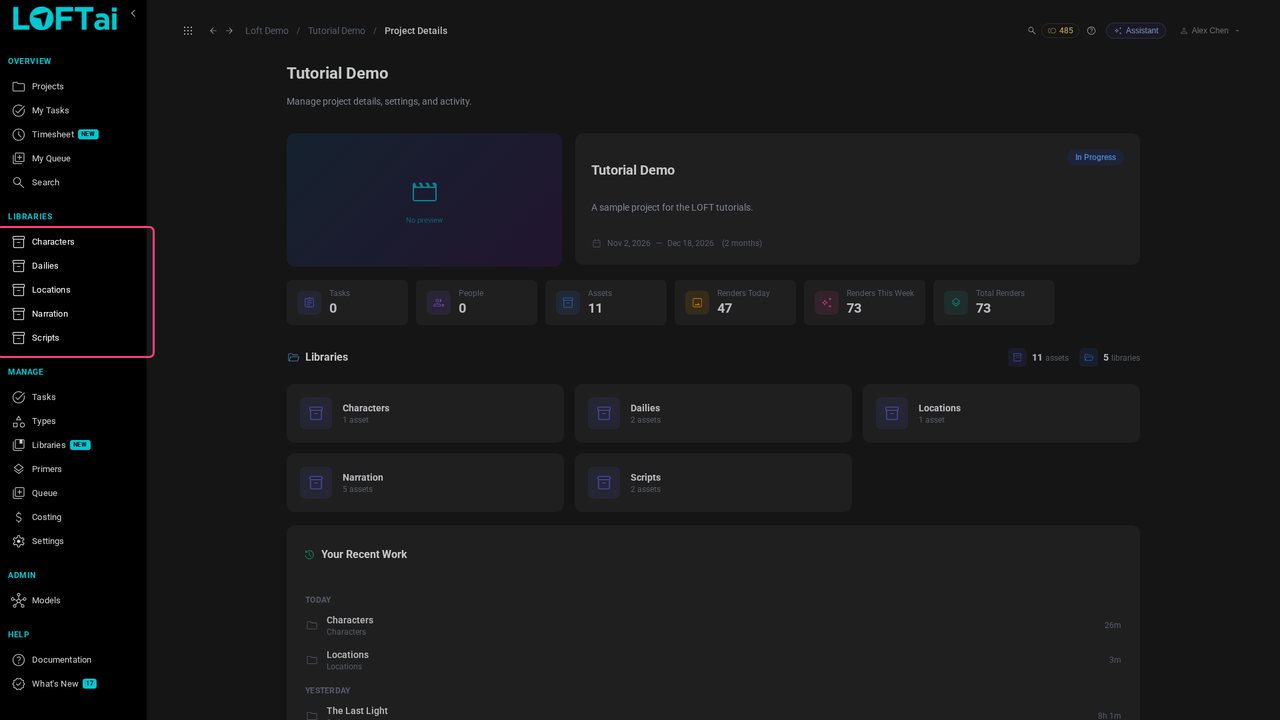Open the Timesheet sidebar item
Screen dimensions: 1280x720
(73, 134)
